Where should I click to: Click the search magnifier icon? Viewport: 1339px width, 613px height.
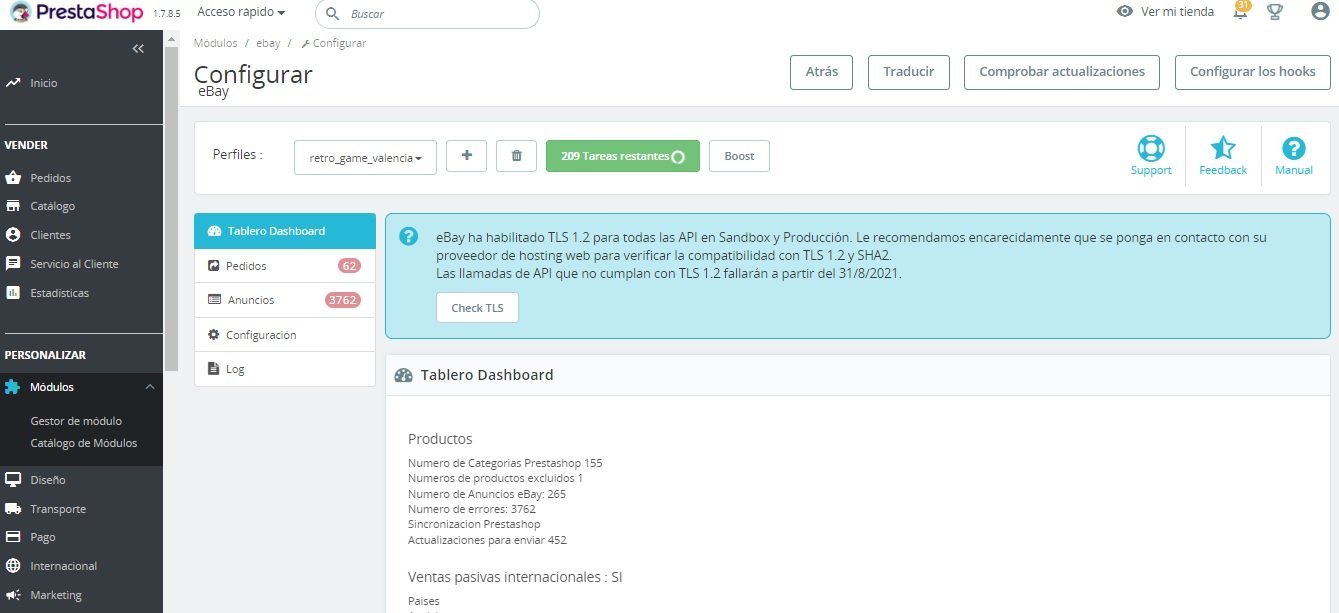pos(333,14)
